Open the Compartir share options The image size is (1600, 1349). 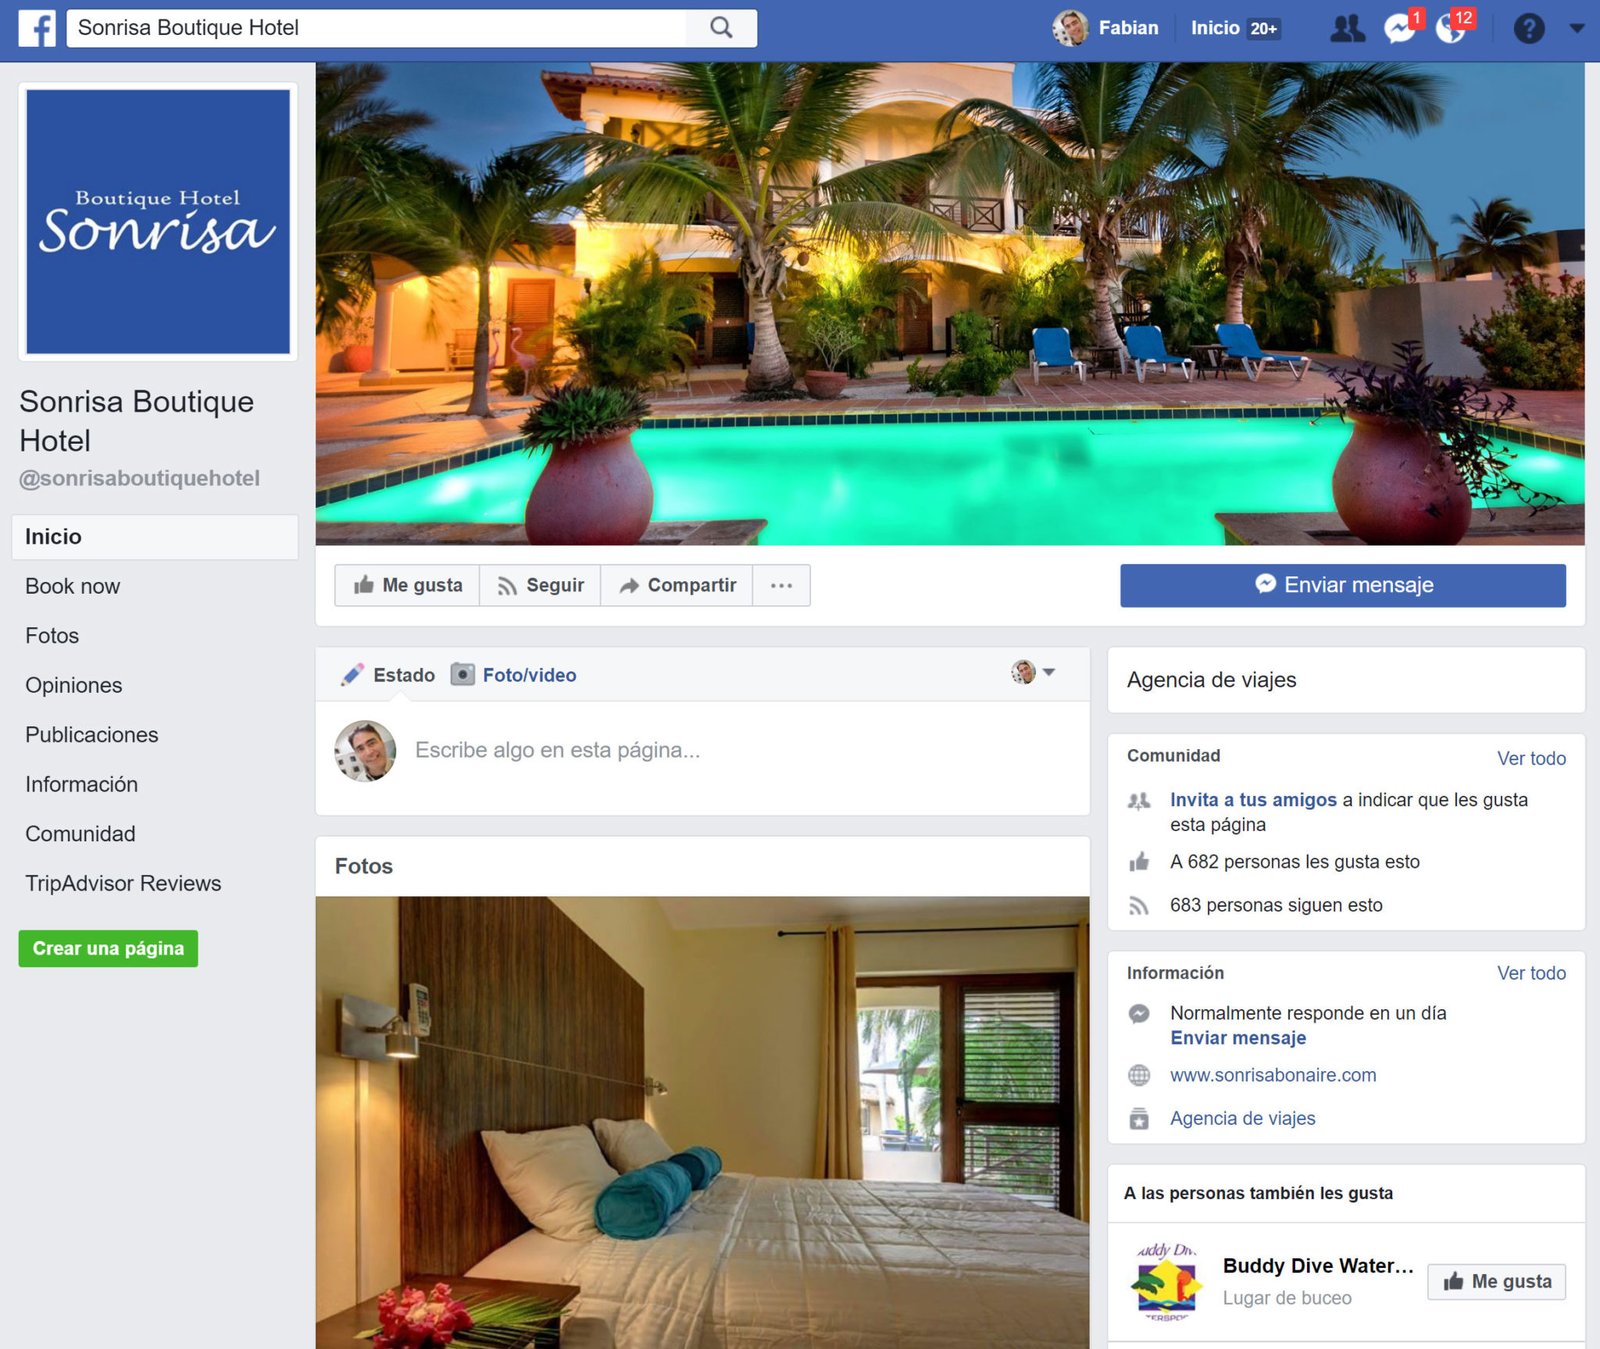[677, 585]
